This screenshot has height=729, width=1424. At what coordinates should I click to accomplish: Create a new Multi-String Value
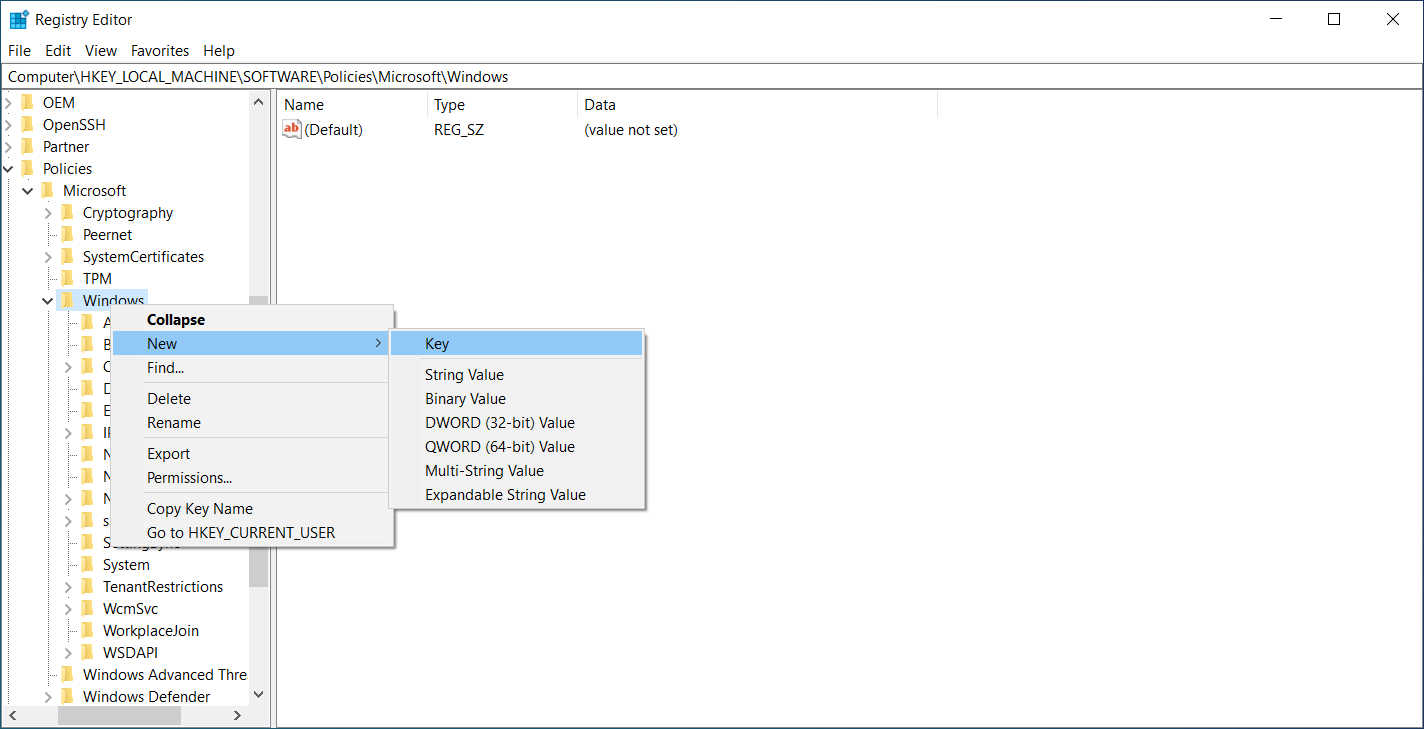coord(517,470)
